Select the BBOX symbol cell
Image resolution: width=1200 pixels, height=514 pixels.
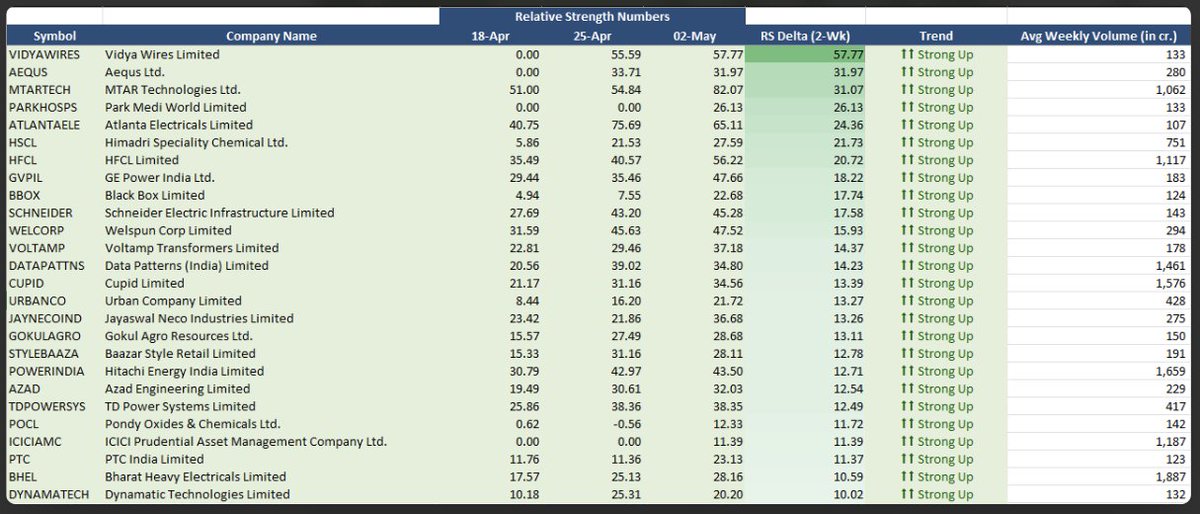[24, 195]
